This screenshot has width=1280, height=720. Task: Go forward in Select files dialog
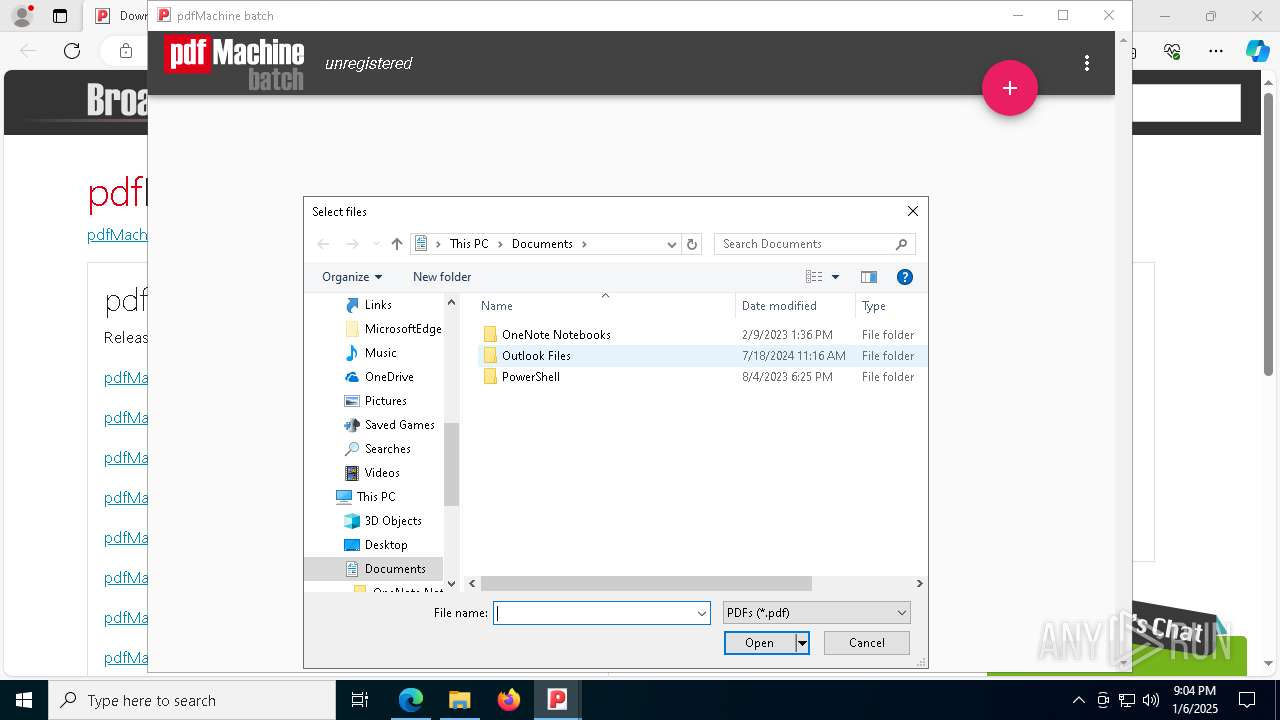pyautogui.click(x=352, y=244)
